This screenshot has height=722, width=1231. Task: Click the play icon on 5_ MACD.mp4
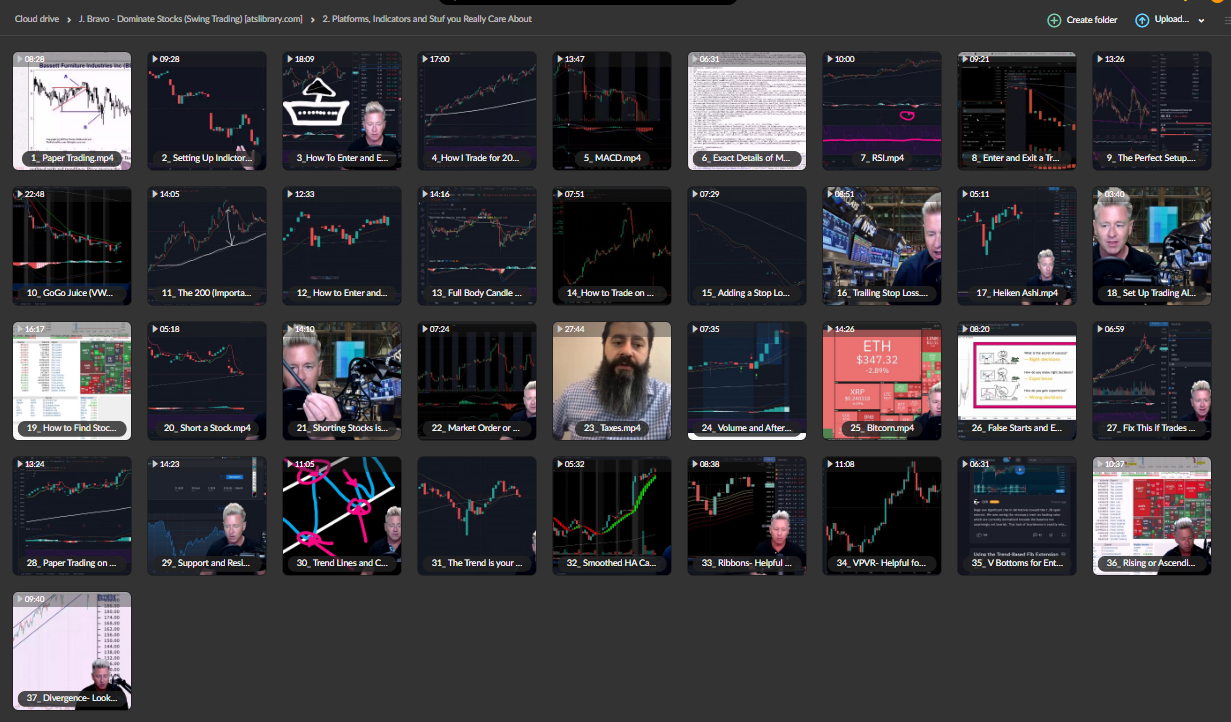[x=558, y=59]
